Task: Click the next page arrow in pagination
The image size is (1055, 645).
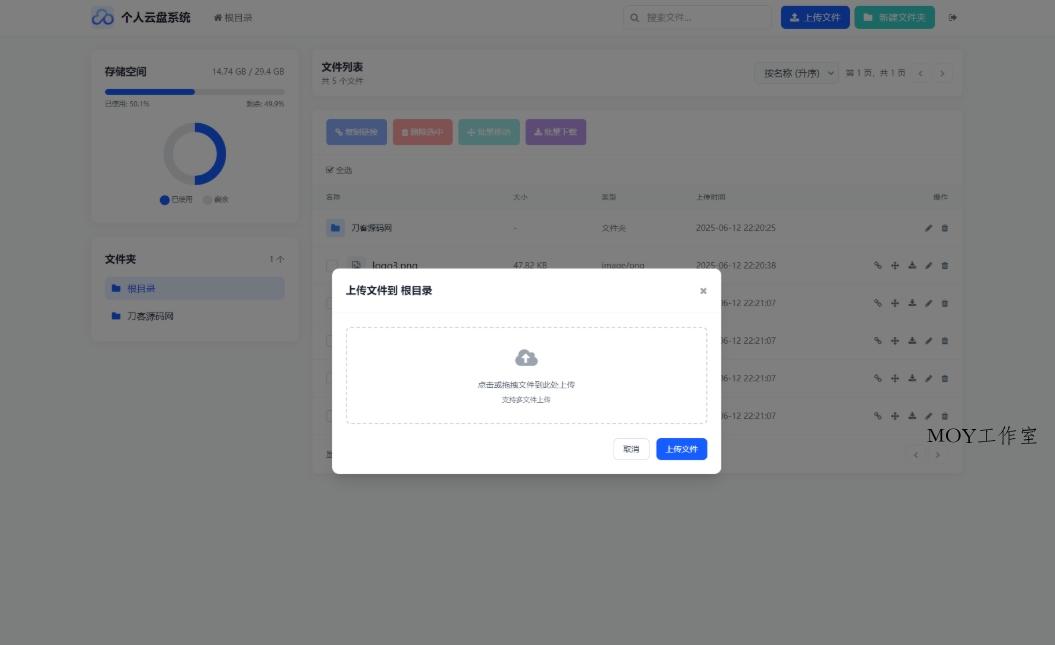Action: pos(942,72)
